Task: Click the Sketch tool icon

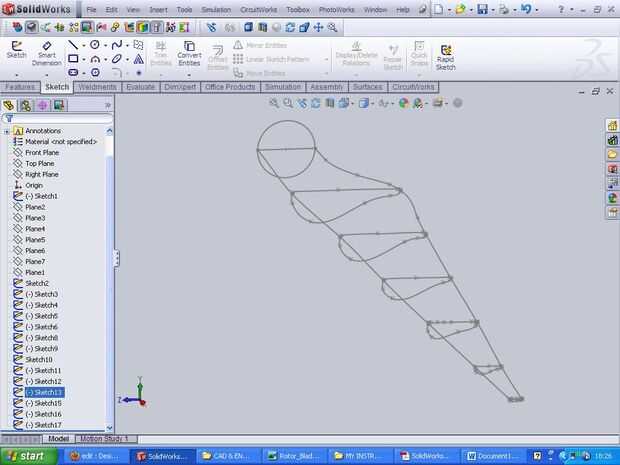Action: point(16,50)
